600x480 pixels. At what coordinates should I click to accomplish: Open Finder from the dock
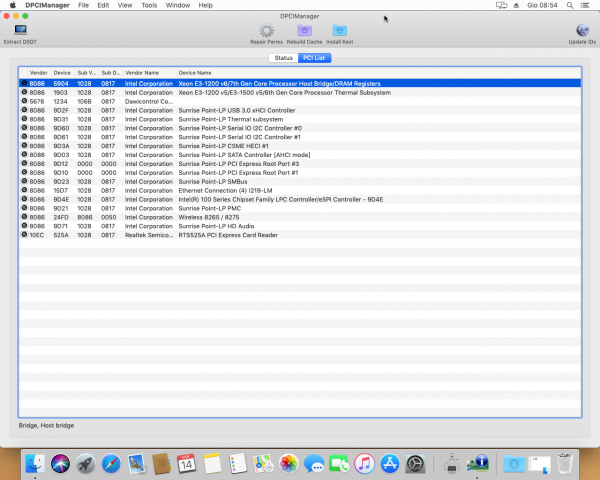pos(37,463)
